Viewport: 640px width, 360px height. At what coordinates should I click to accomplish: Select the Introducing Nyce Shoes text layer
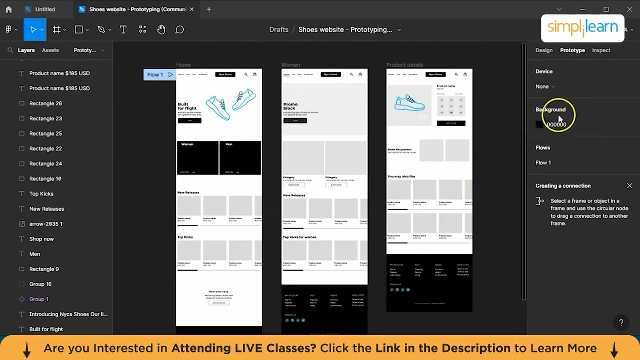click(x=68, y=314)
